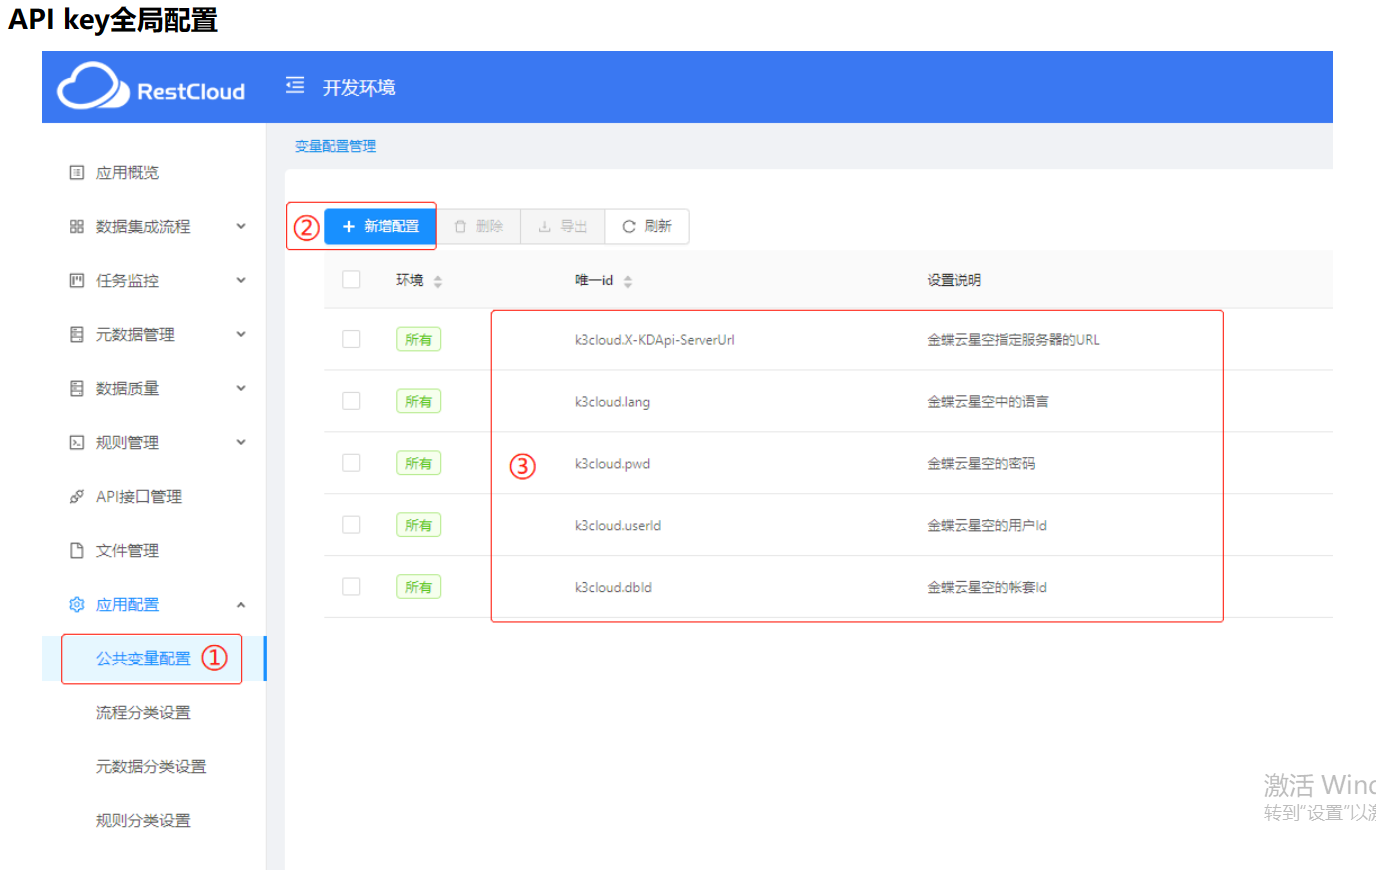Click the 所有 tag in k3cloud.X-KDApi-ServerUrl row
Viewport: 1376px width, 870px height.
point(418,340)
